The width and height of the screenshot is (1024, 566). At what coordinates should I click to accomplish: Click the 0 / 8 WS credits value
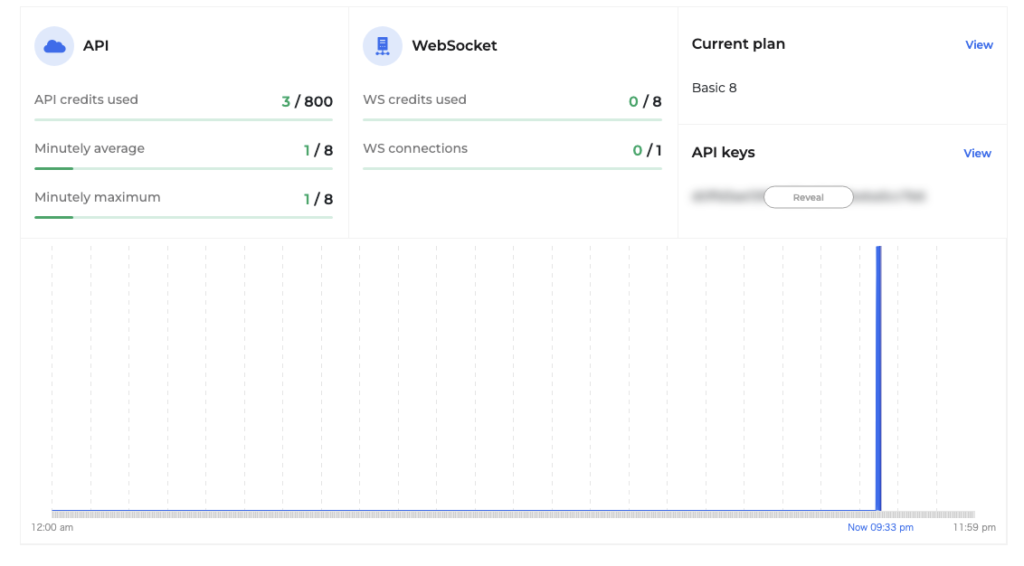[645, 102]
